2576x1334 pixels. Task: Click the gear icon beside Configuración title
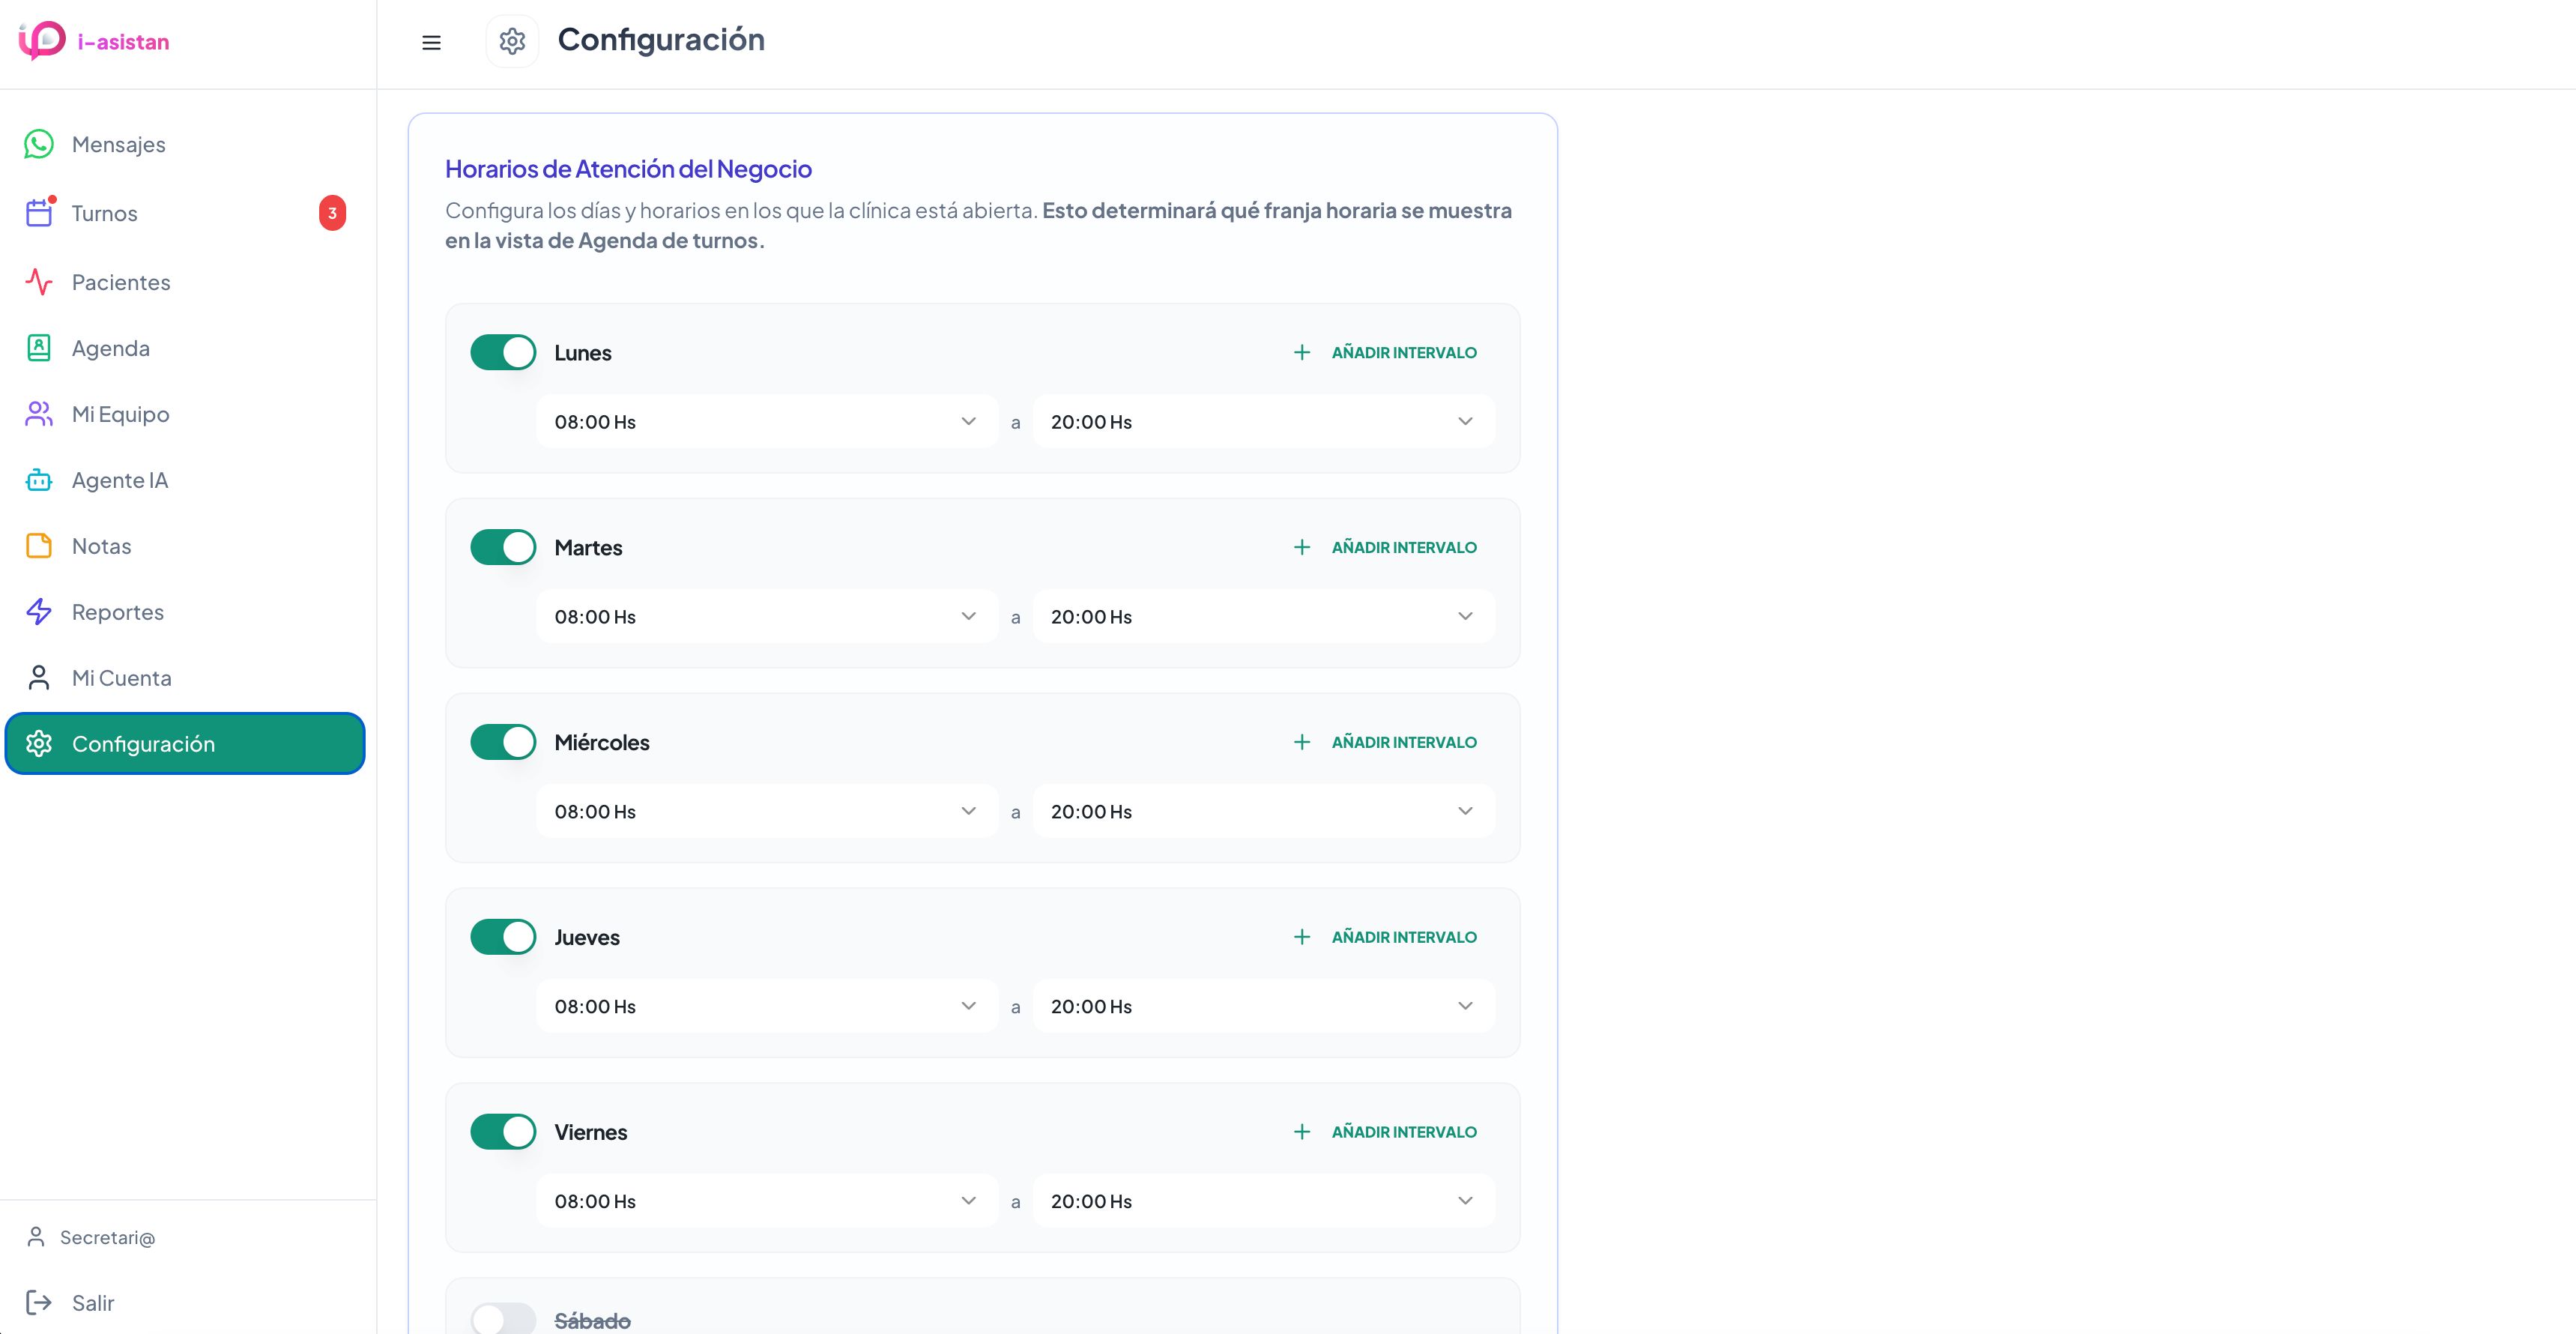point(512,41)
